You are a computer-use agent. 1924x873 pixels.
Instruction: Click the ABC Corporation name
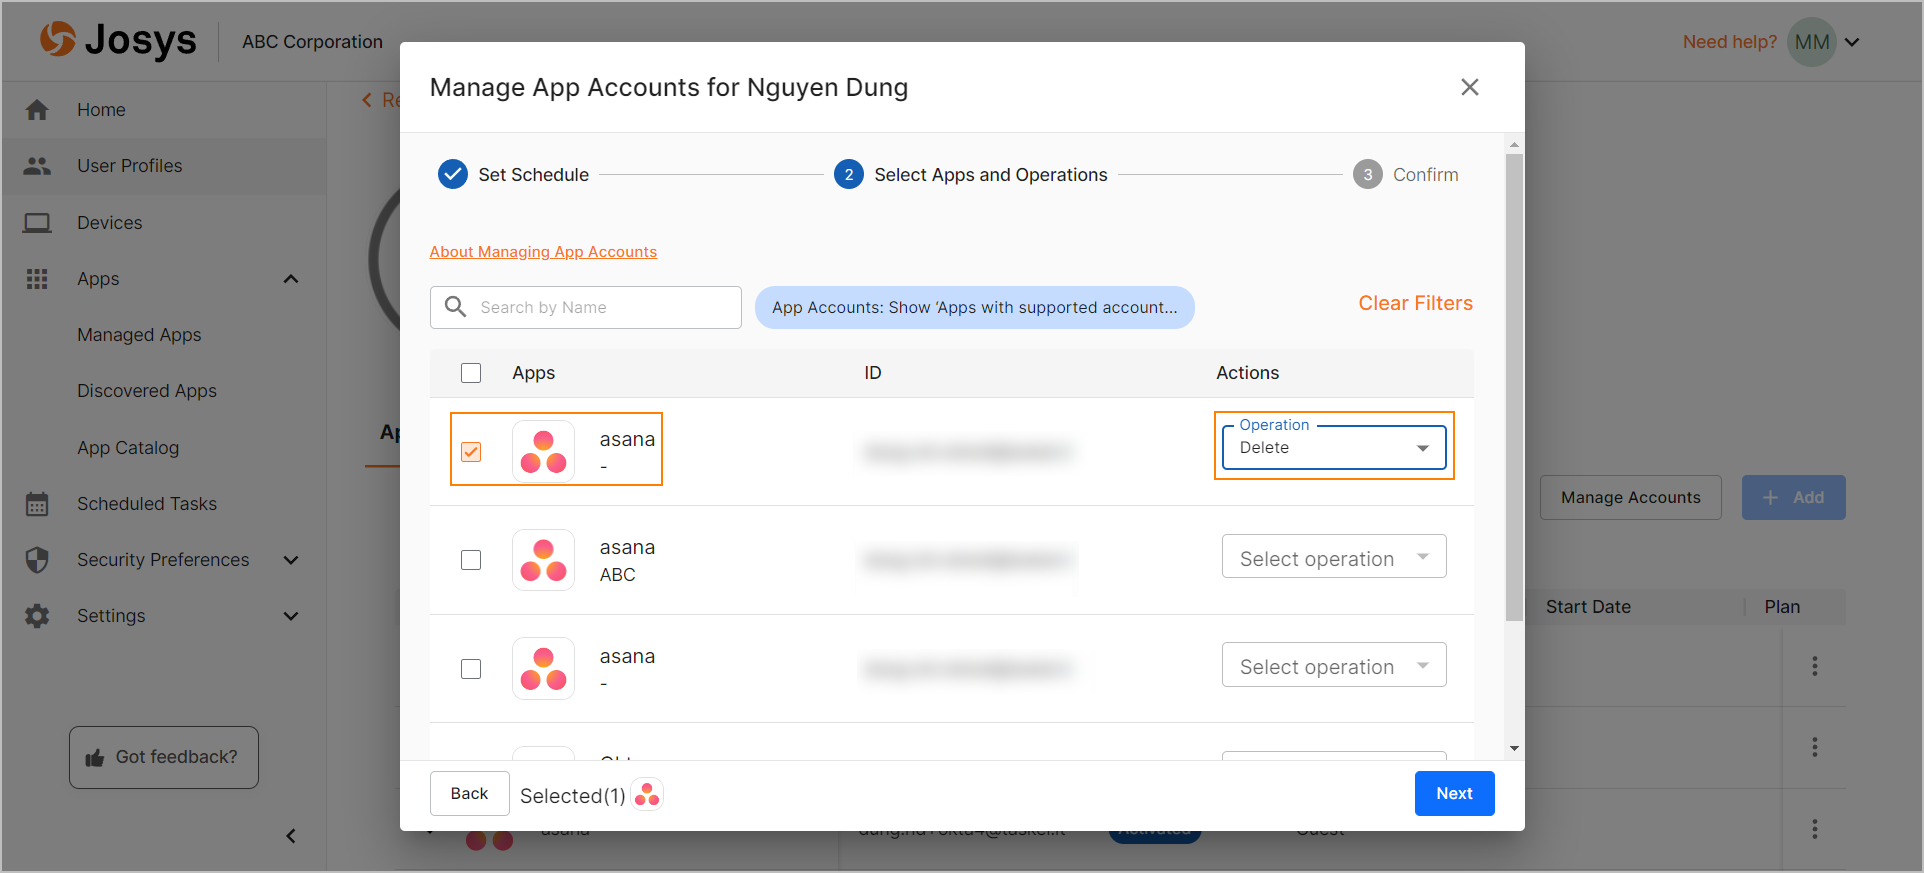click(x=312, y=42)
